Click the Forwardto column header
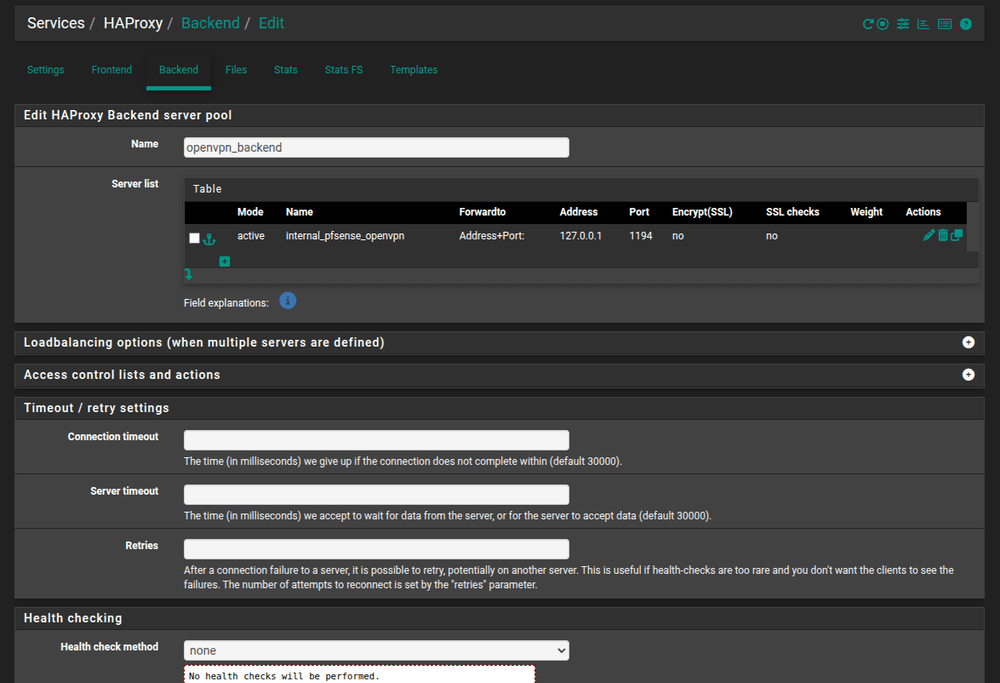This screenshot has width=1000, height=683. [x=482, y=212]
